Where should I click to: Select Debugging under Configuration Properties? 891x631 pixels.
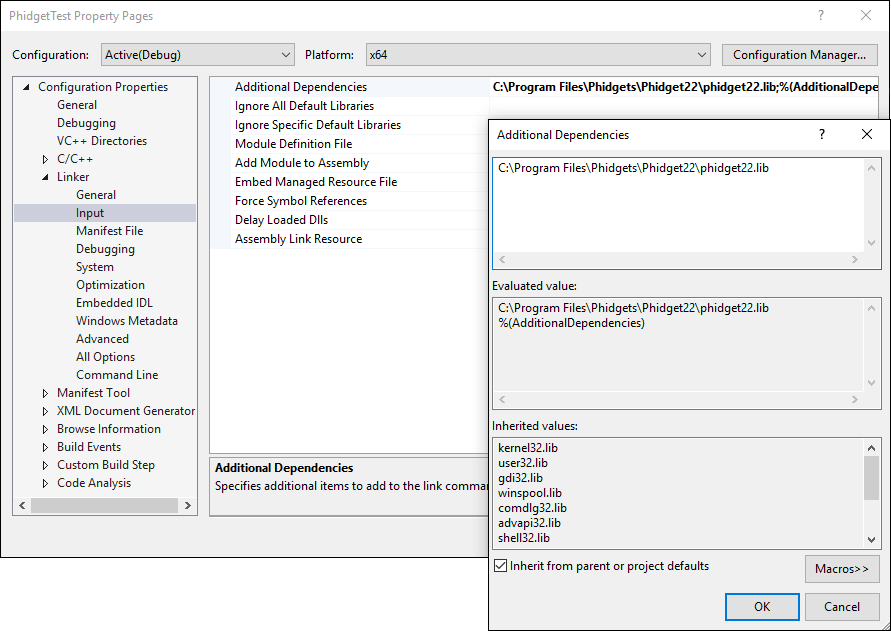pos(86,123)
